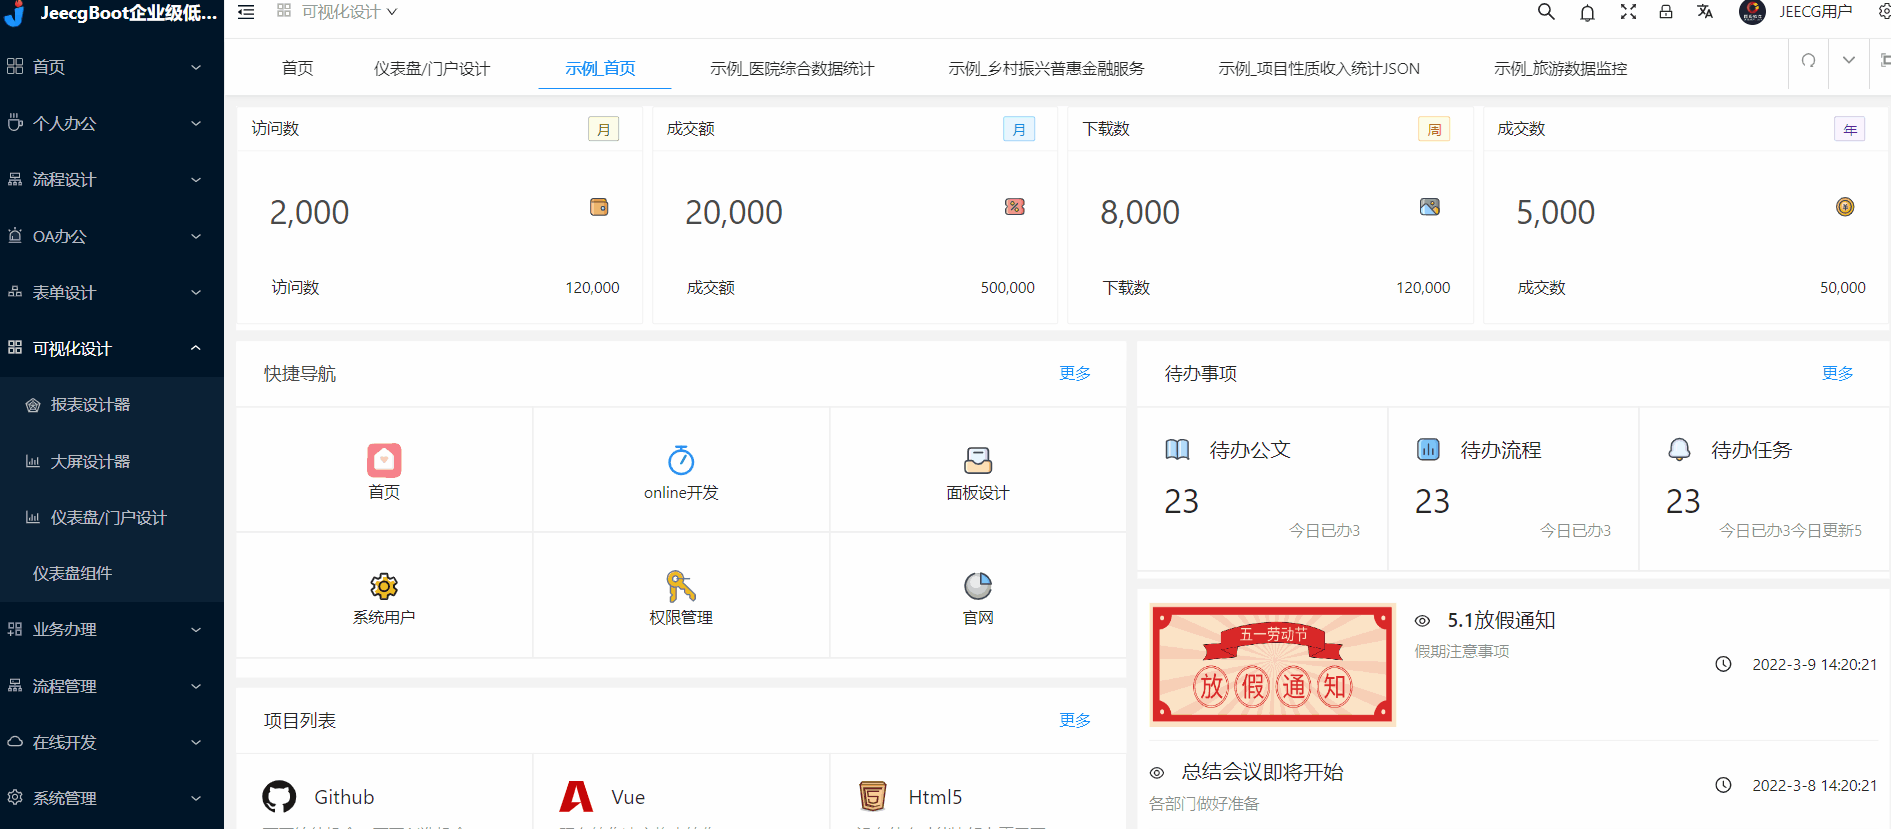Open the Html5 project logo
Viewport: 1891px width, 829px height.
[873, 797]
